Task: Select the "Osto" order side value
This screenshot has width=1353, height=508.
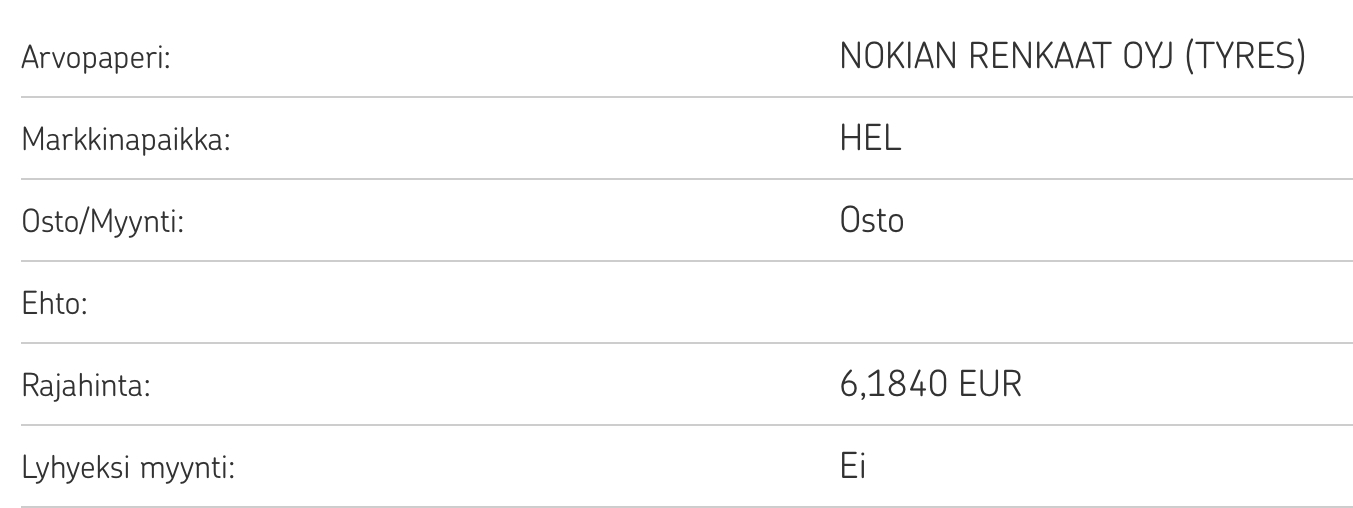Action: pos(871,221)
